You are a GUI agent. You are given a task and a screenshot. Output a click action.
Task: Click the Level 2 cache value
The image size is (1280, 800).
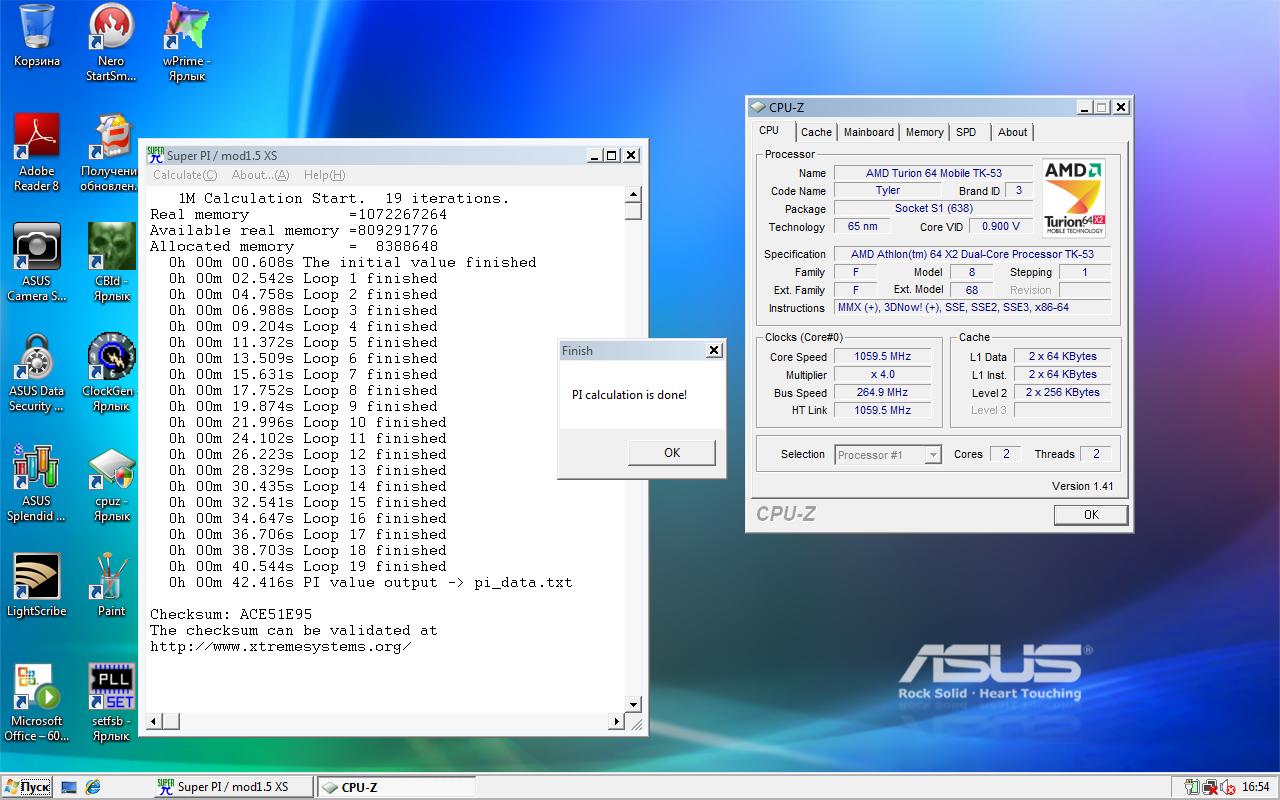tap(1063, 393)
